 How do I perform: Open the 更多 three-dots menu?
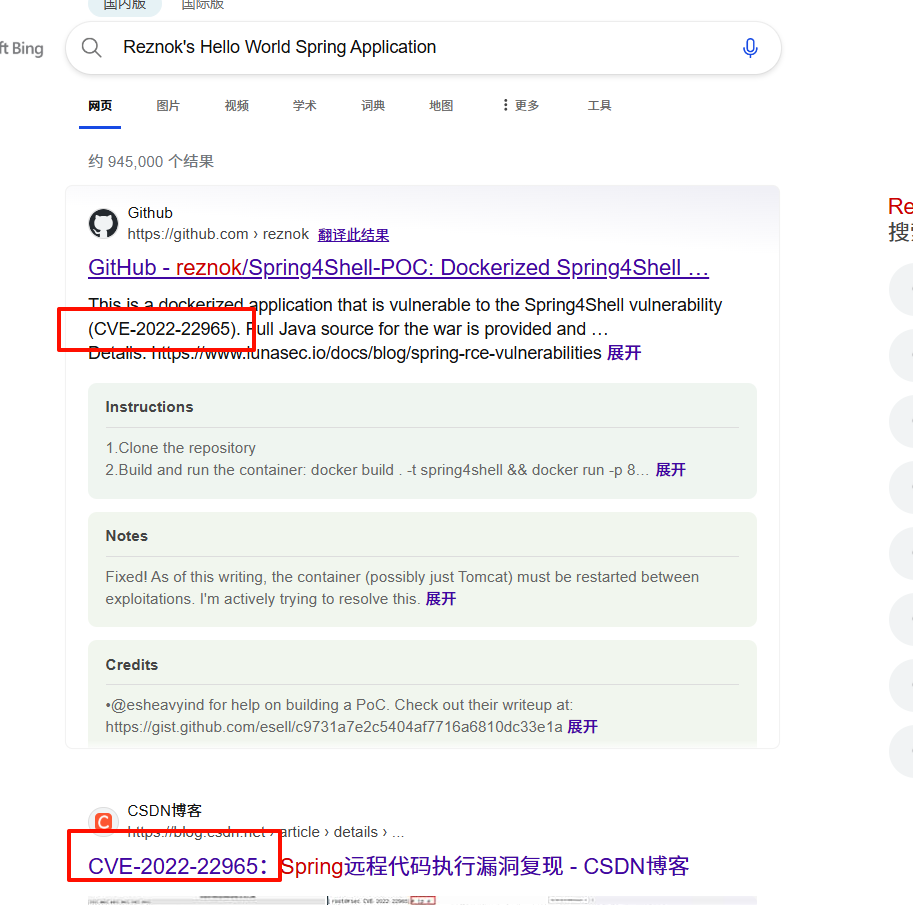(521, 105)
